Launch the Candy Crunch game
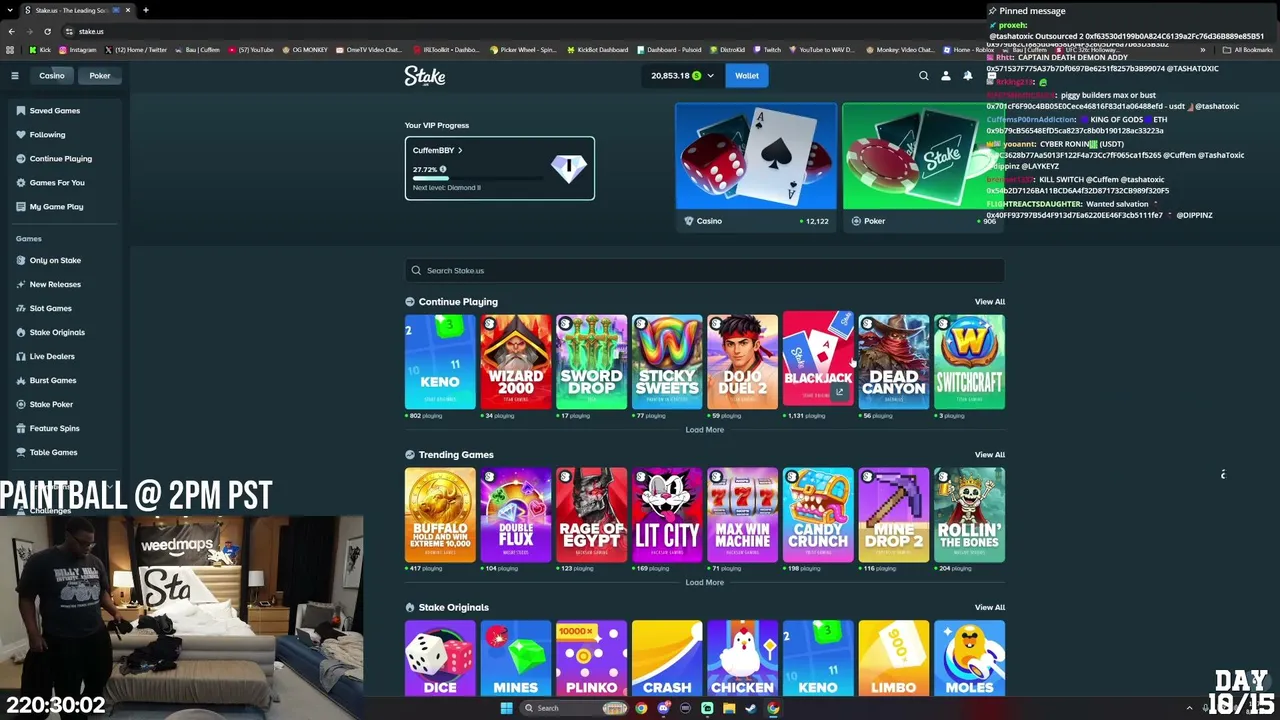Viewport: 1280px width, 720px height. [x=818, y=515]
